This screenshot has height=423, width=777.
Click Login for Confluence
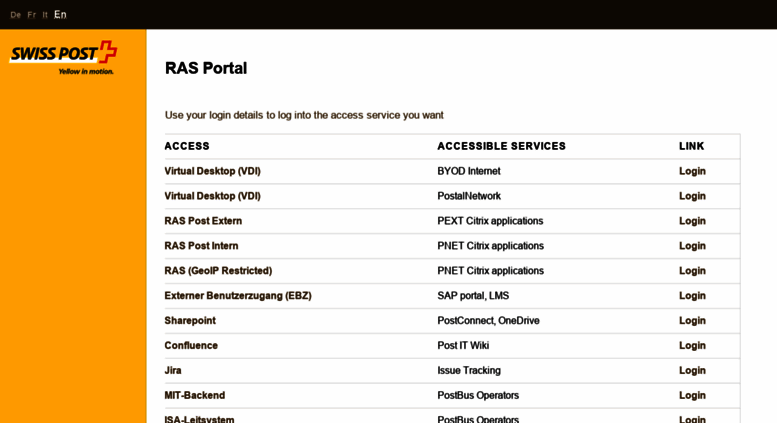pyautogui.click(x=692, y=345)
